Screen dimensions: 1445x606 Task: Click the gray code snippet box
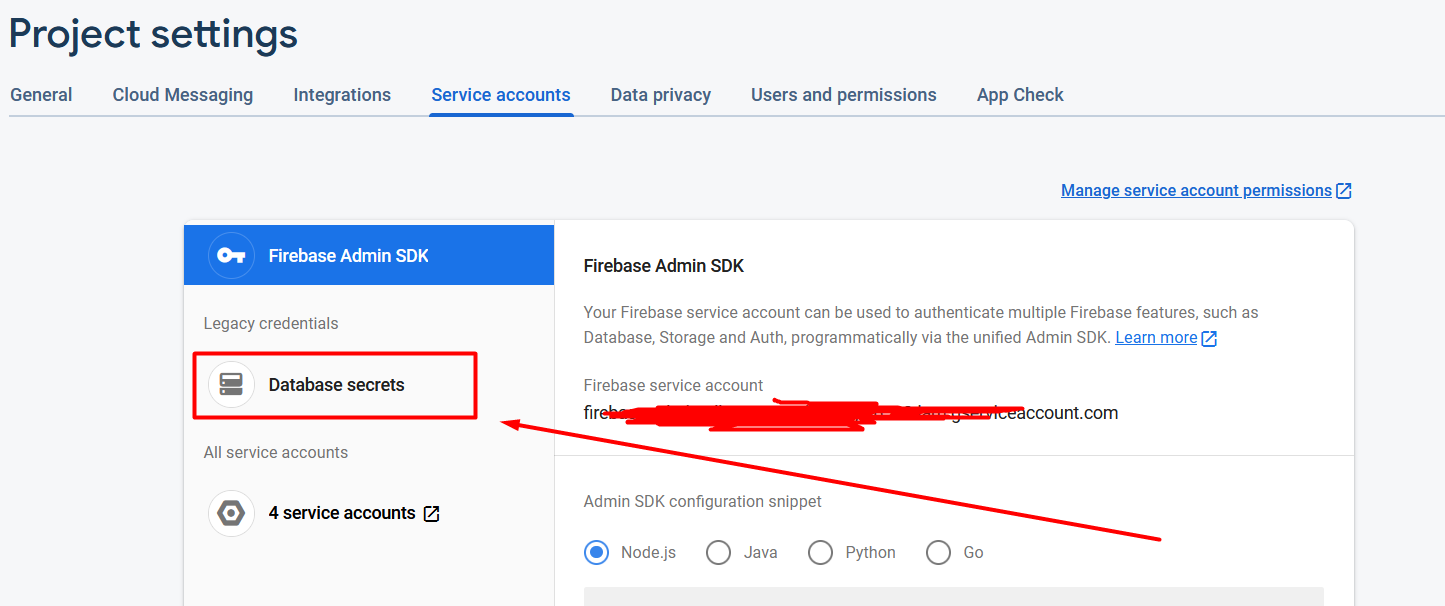coord(954,596)
